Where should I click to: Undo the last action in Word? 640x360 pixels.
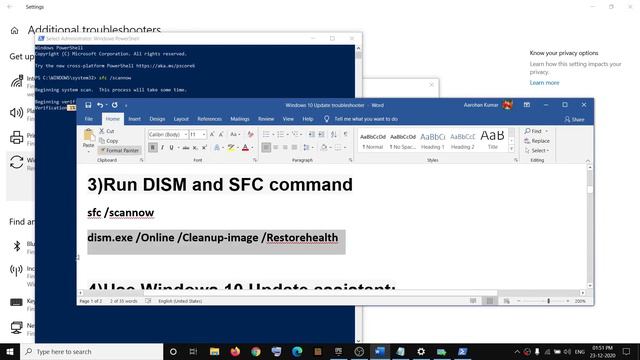coord(100,105)
